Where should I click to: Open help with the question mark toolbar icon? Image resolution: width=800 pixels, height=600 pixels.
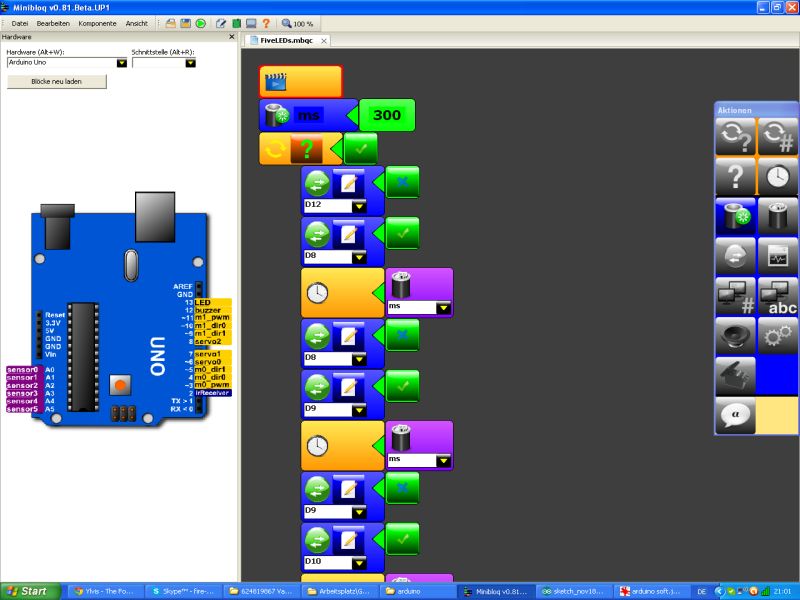click(266, 23)
